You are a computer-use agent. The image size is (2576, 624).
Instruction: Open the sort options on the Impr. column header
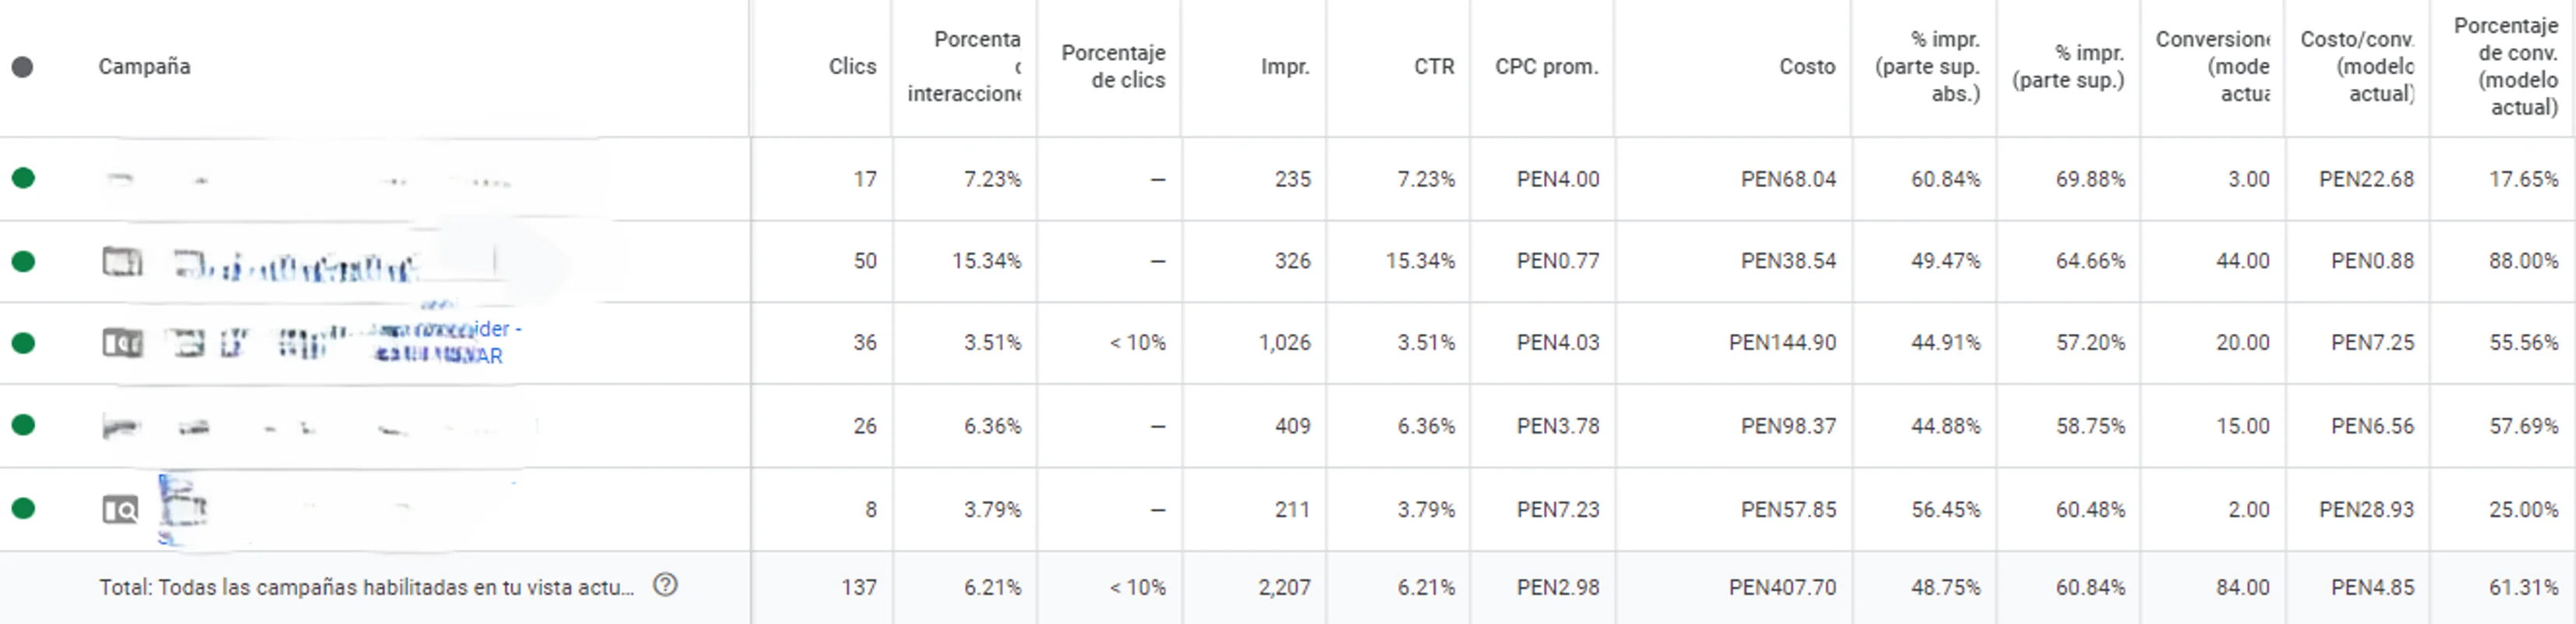pos(1284,66)
